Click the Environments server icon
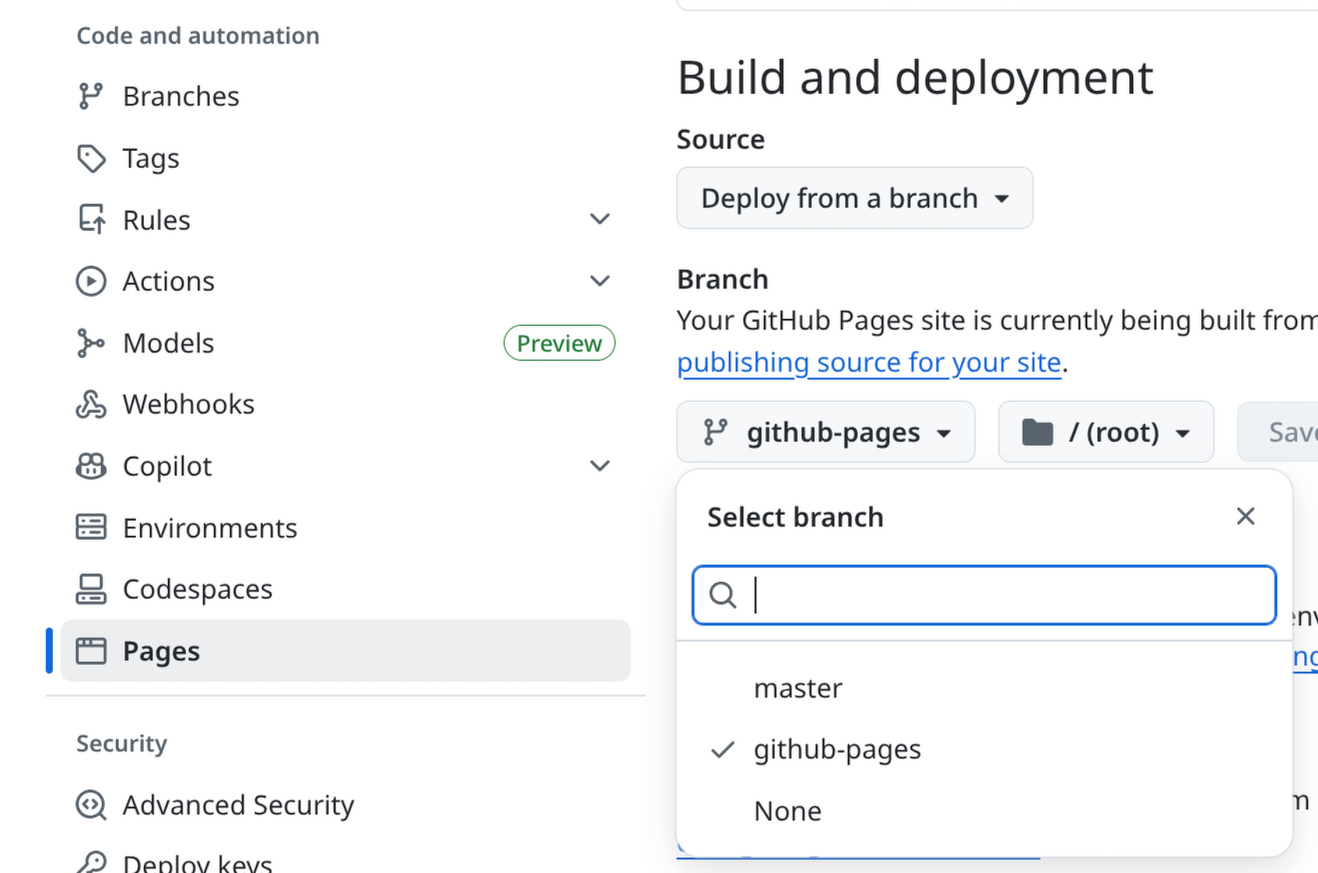 (x=91, y=528)
